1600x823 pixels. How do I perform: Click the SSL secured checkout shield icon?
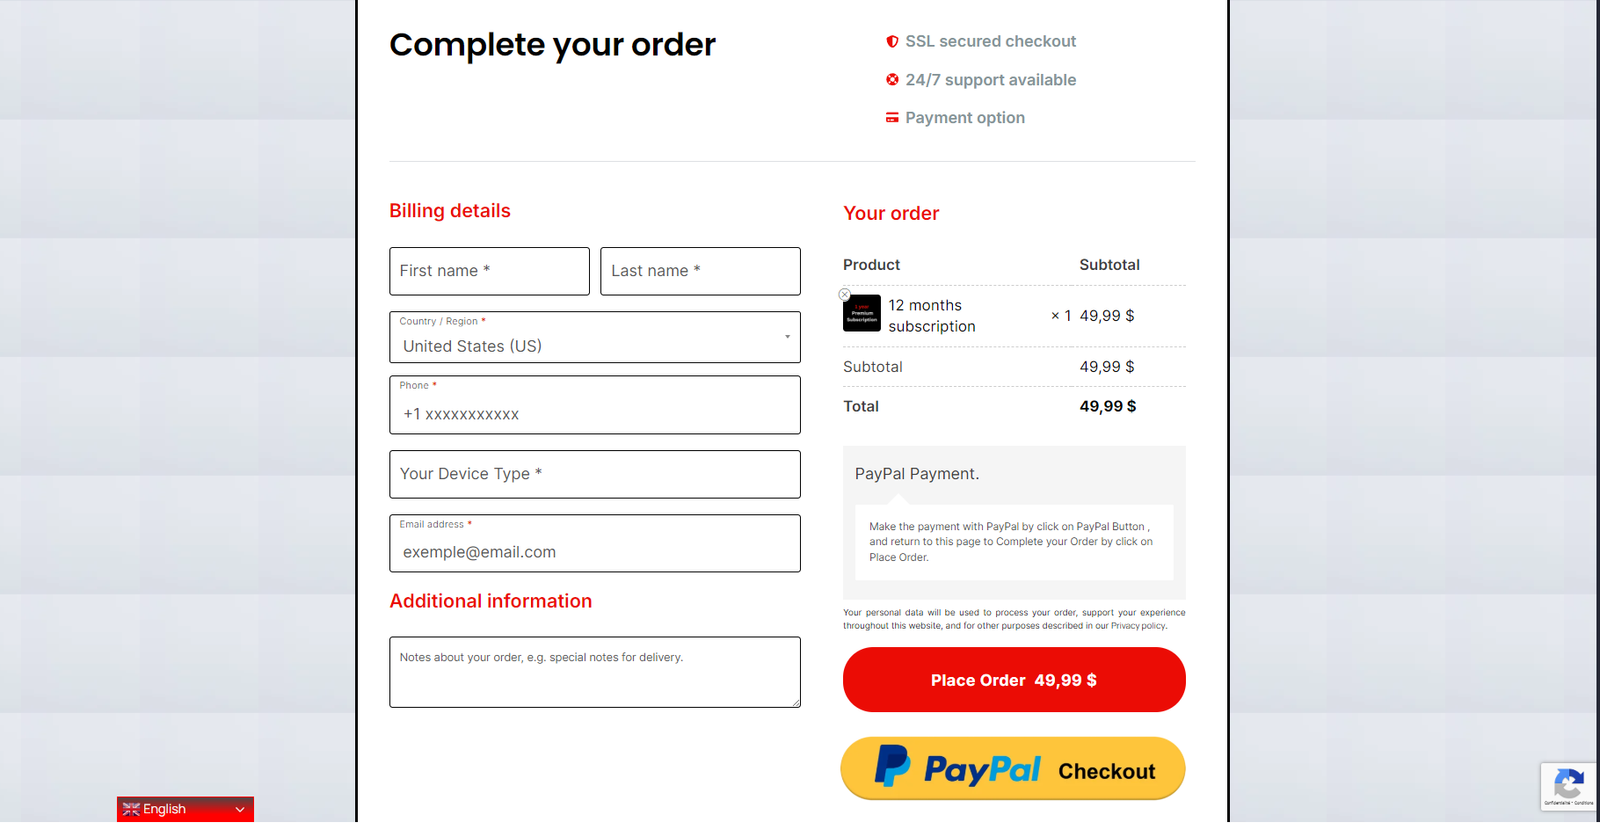[x=892, y=42]
